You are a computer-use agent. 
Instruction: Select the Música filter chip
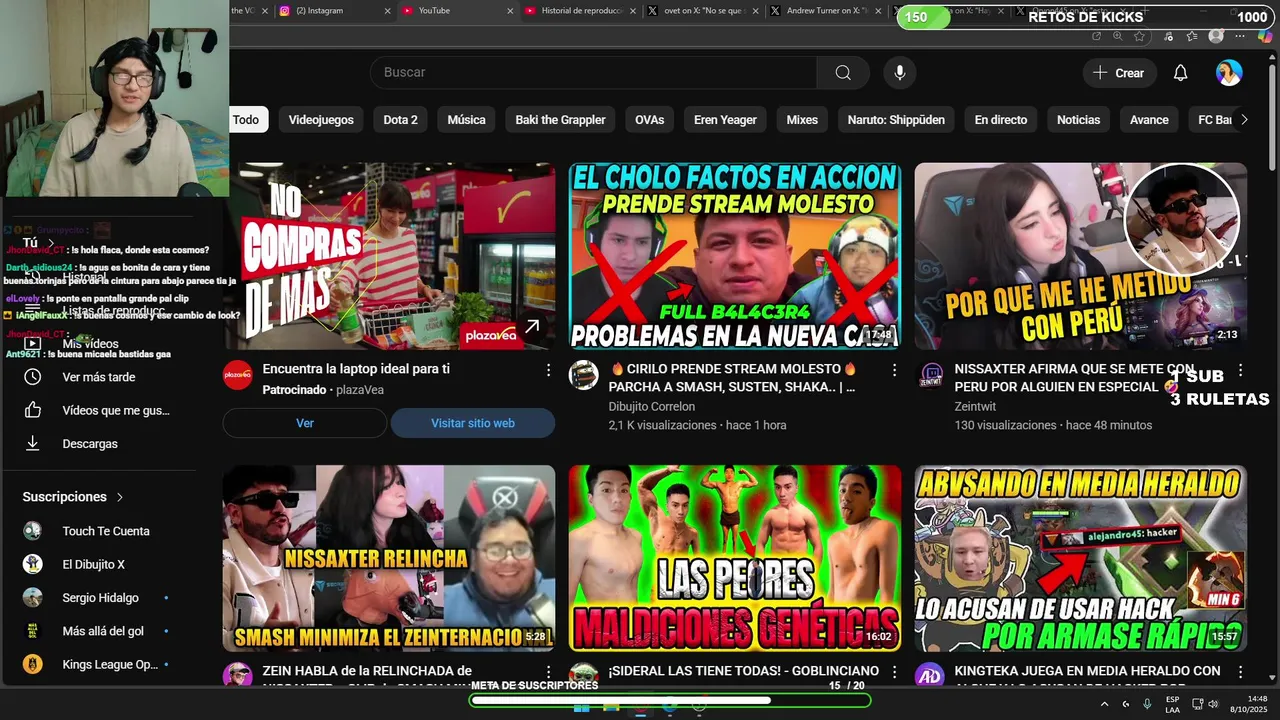[x=466, y=120]
